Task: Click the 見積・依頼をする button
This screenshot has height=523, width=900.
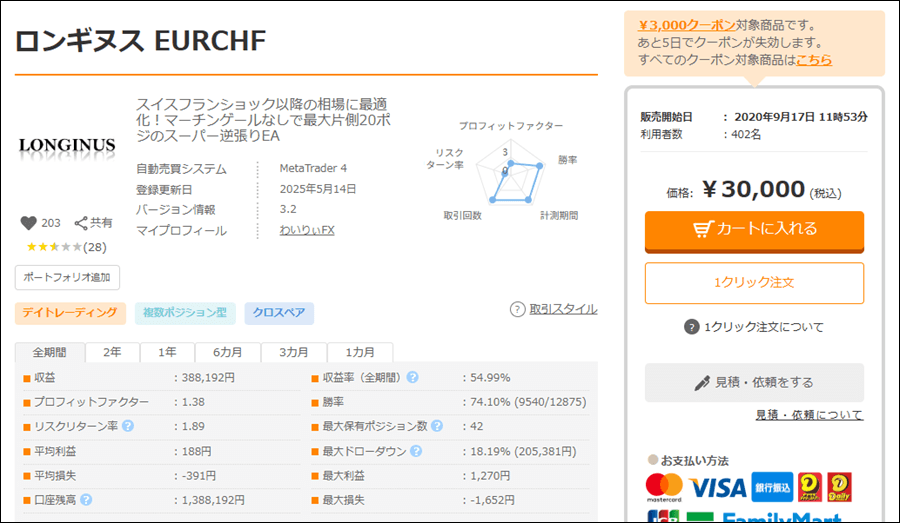Action: click(754, 382)
